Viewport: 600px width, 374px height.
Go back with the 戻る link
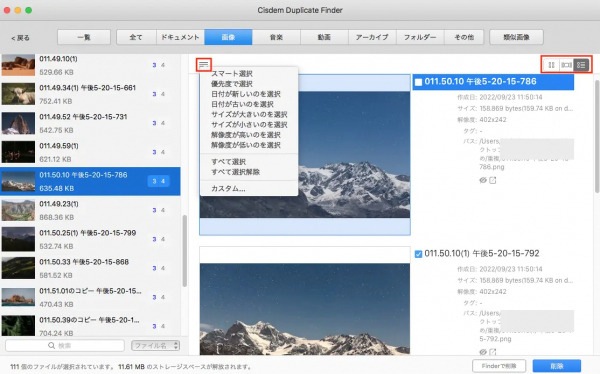(x=20, y=38)
